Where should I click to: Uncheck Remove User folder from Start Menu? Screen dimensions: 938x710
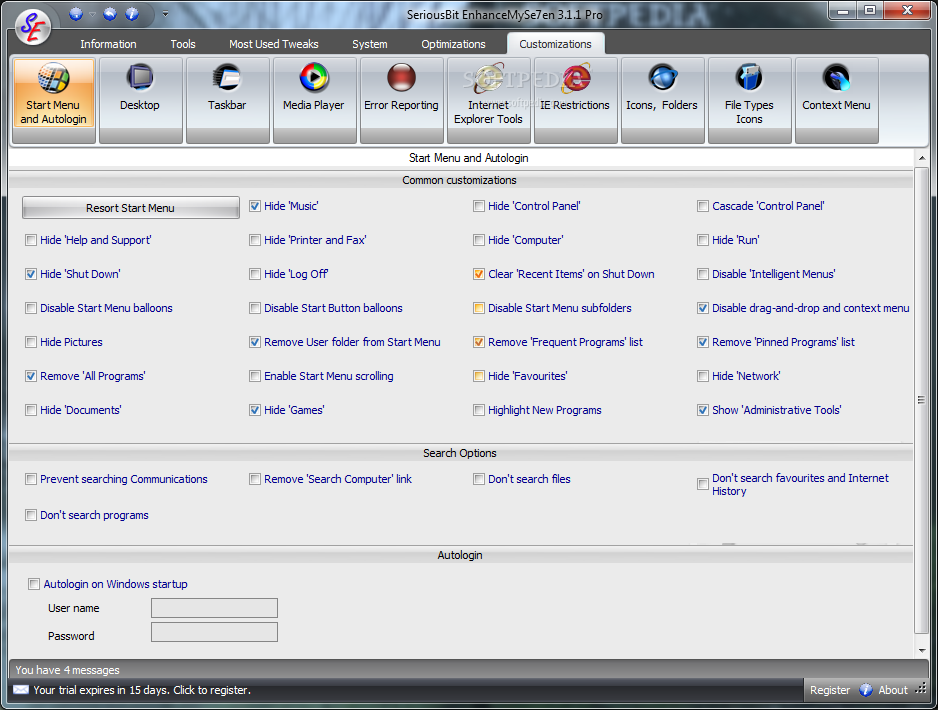[x=255, y=343]
